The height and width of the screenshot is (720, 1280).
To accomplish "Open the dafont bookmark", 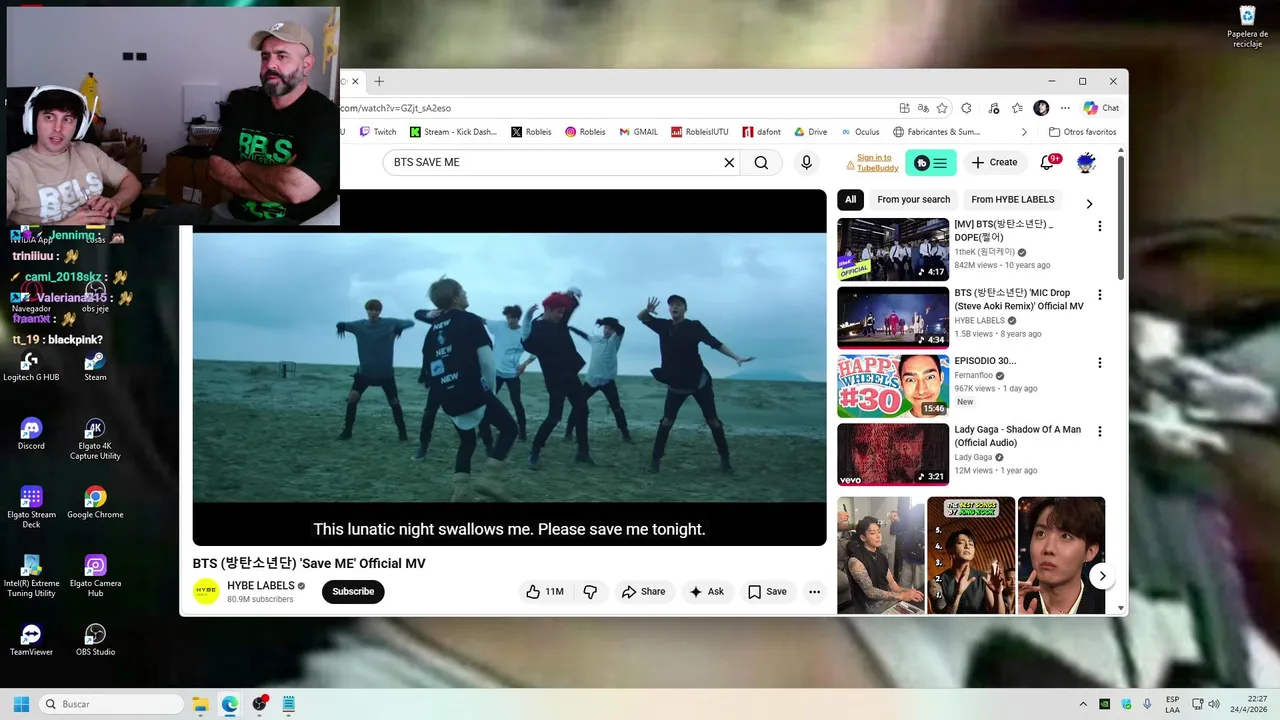I will (x=761, y=132).
